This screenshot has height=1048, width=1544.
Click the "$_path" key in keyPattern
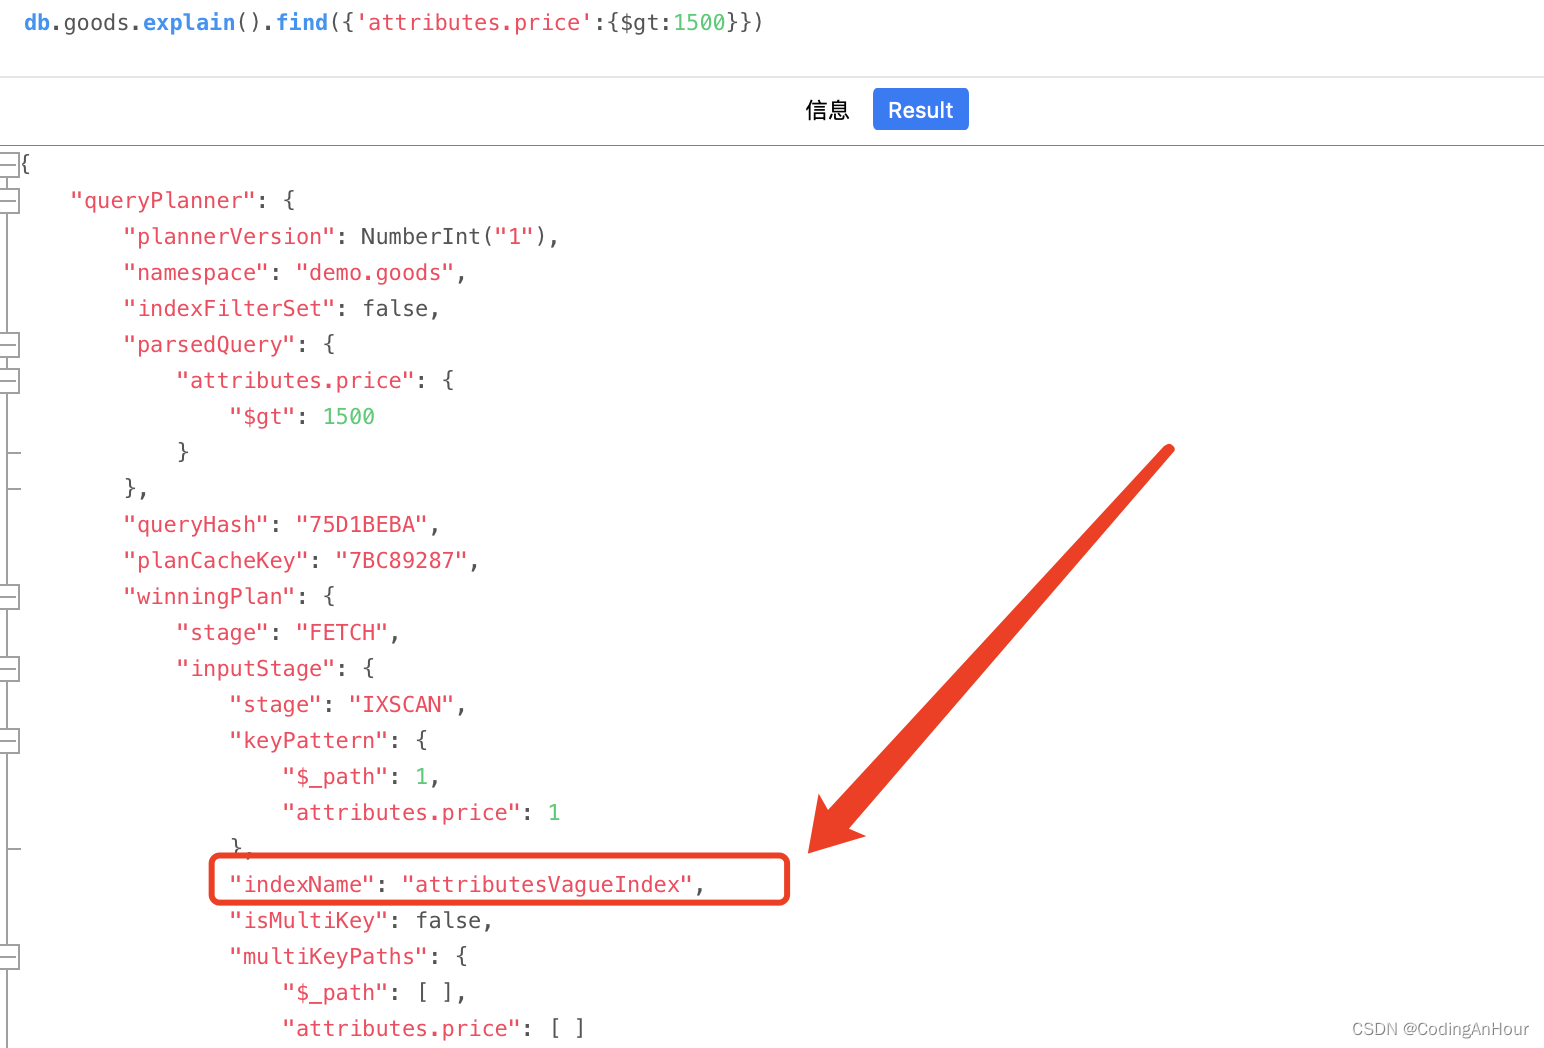click(335, 777)
